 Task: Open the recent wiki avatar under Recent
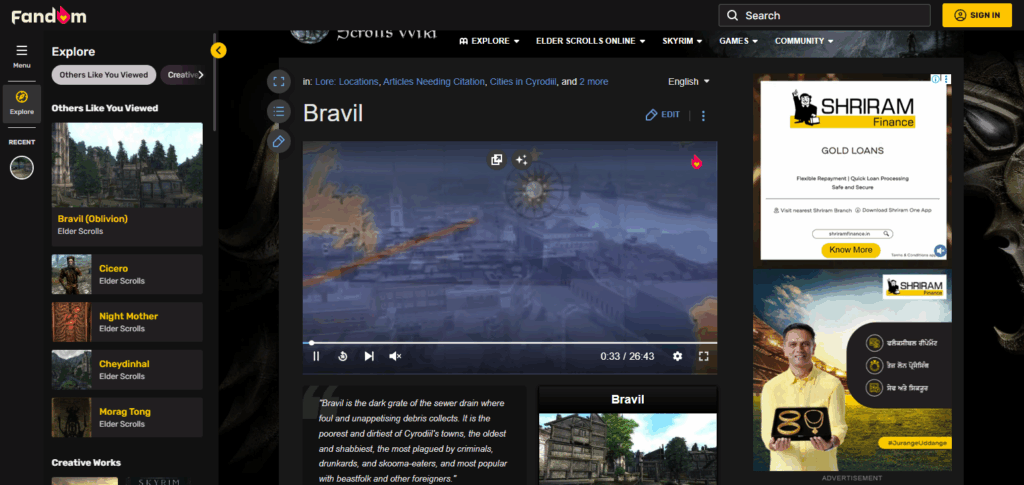click(x=22, y=168)
